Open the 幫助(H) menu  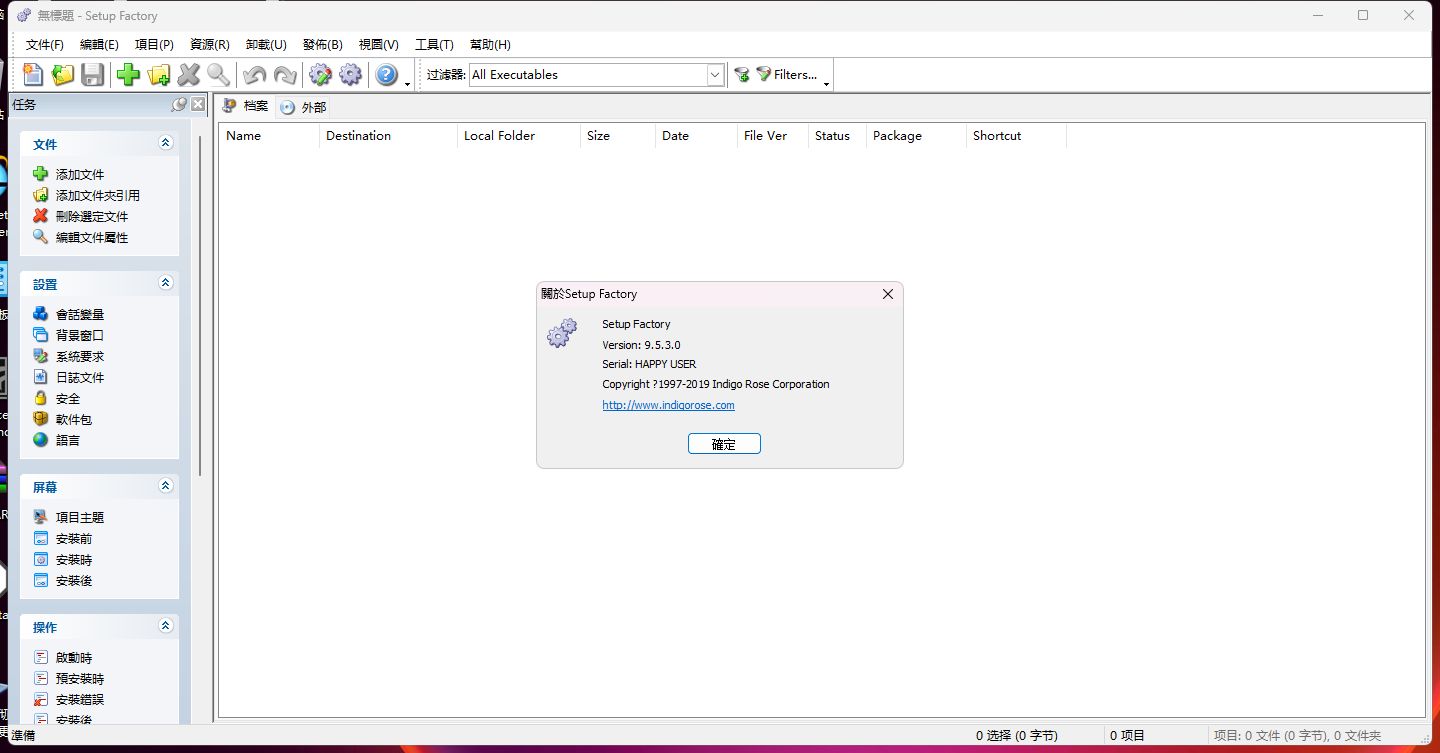pos(490,45)
